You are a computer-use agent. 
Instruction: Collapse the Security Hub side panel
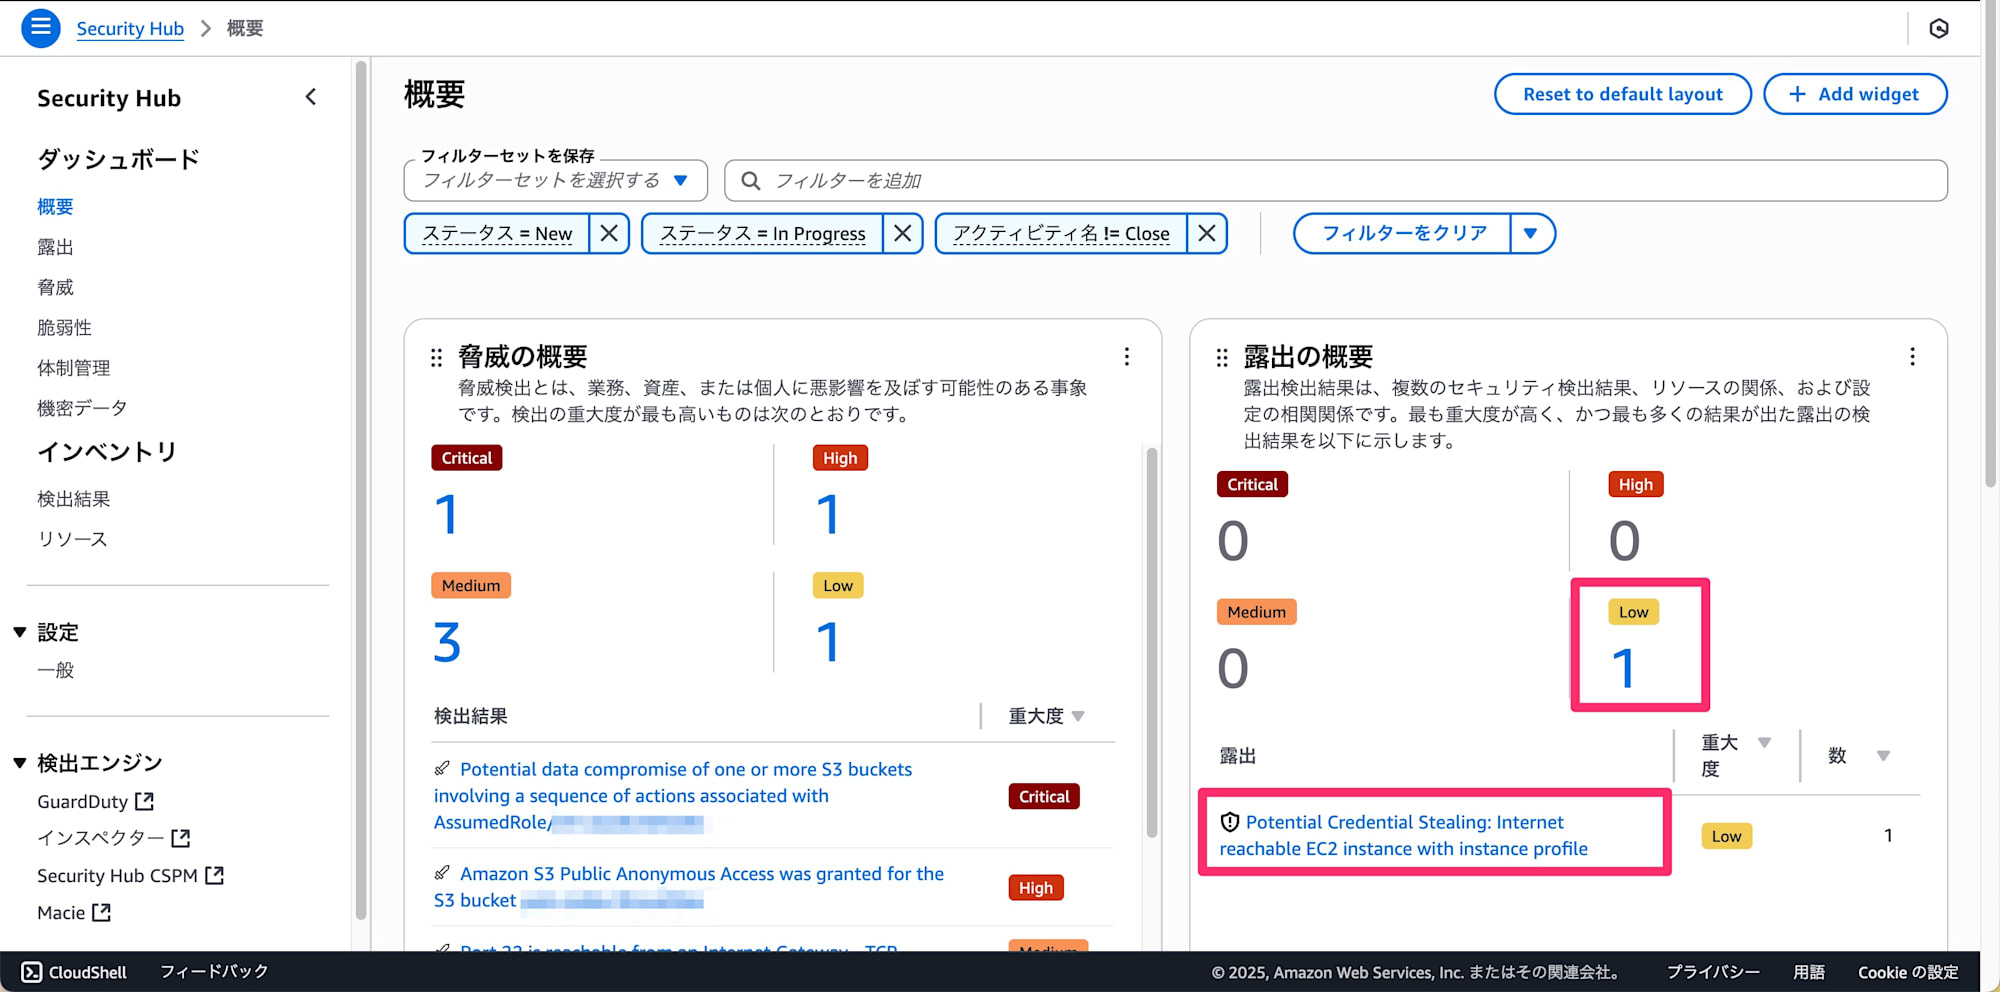311,97
